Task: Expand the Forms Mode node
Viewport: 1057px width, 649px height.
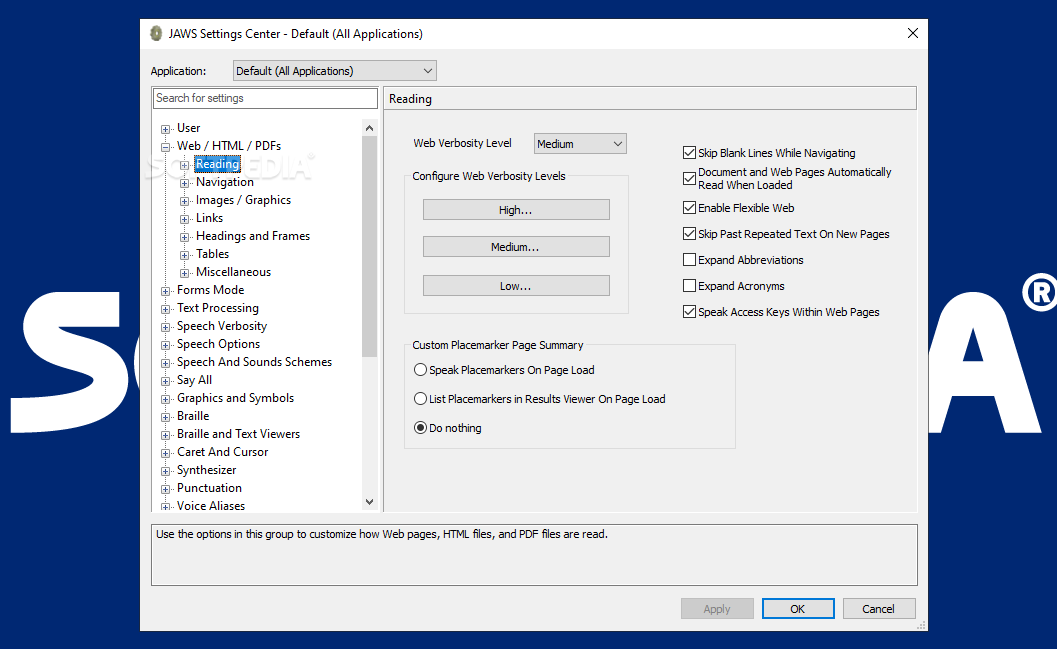Action: tap(165, 291)
